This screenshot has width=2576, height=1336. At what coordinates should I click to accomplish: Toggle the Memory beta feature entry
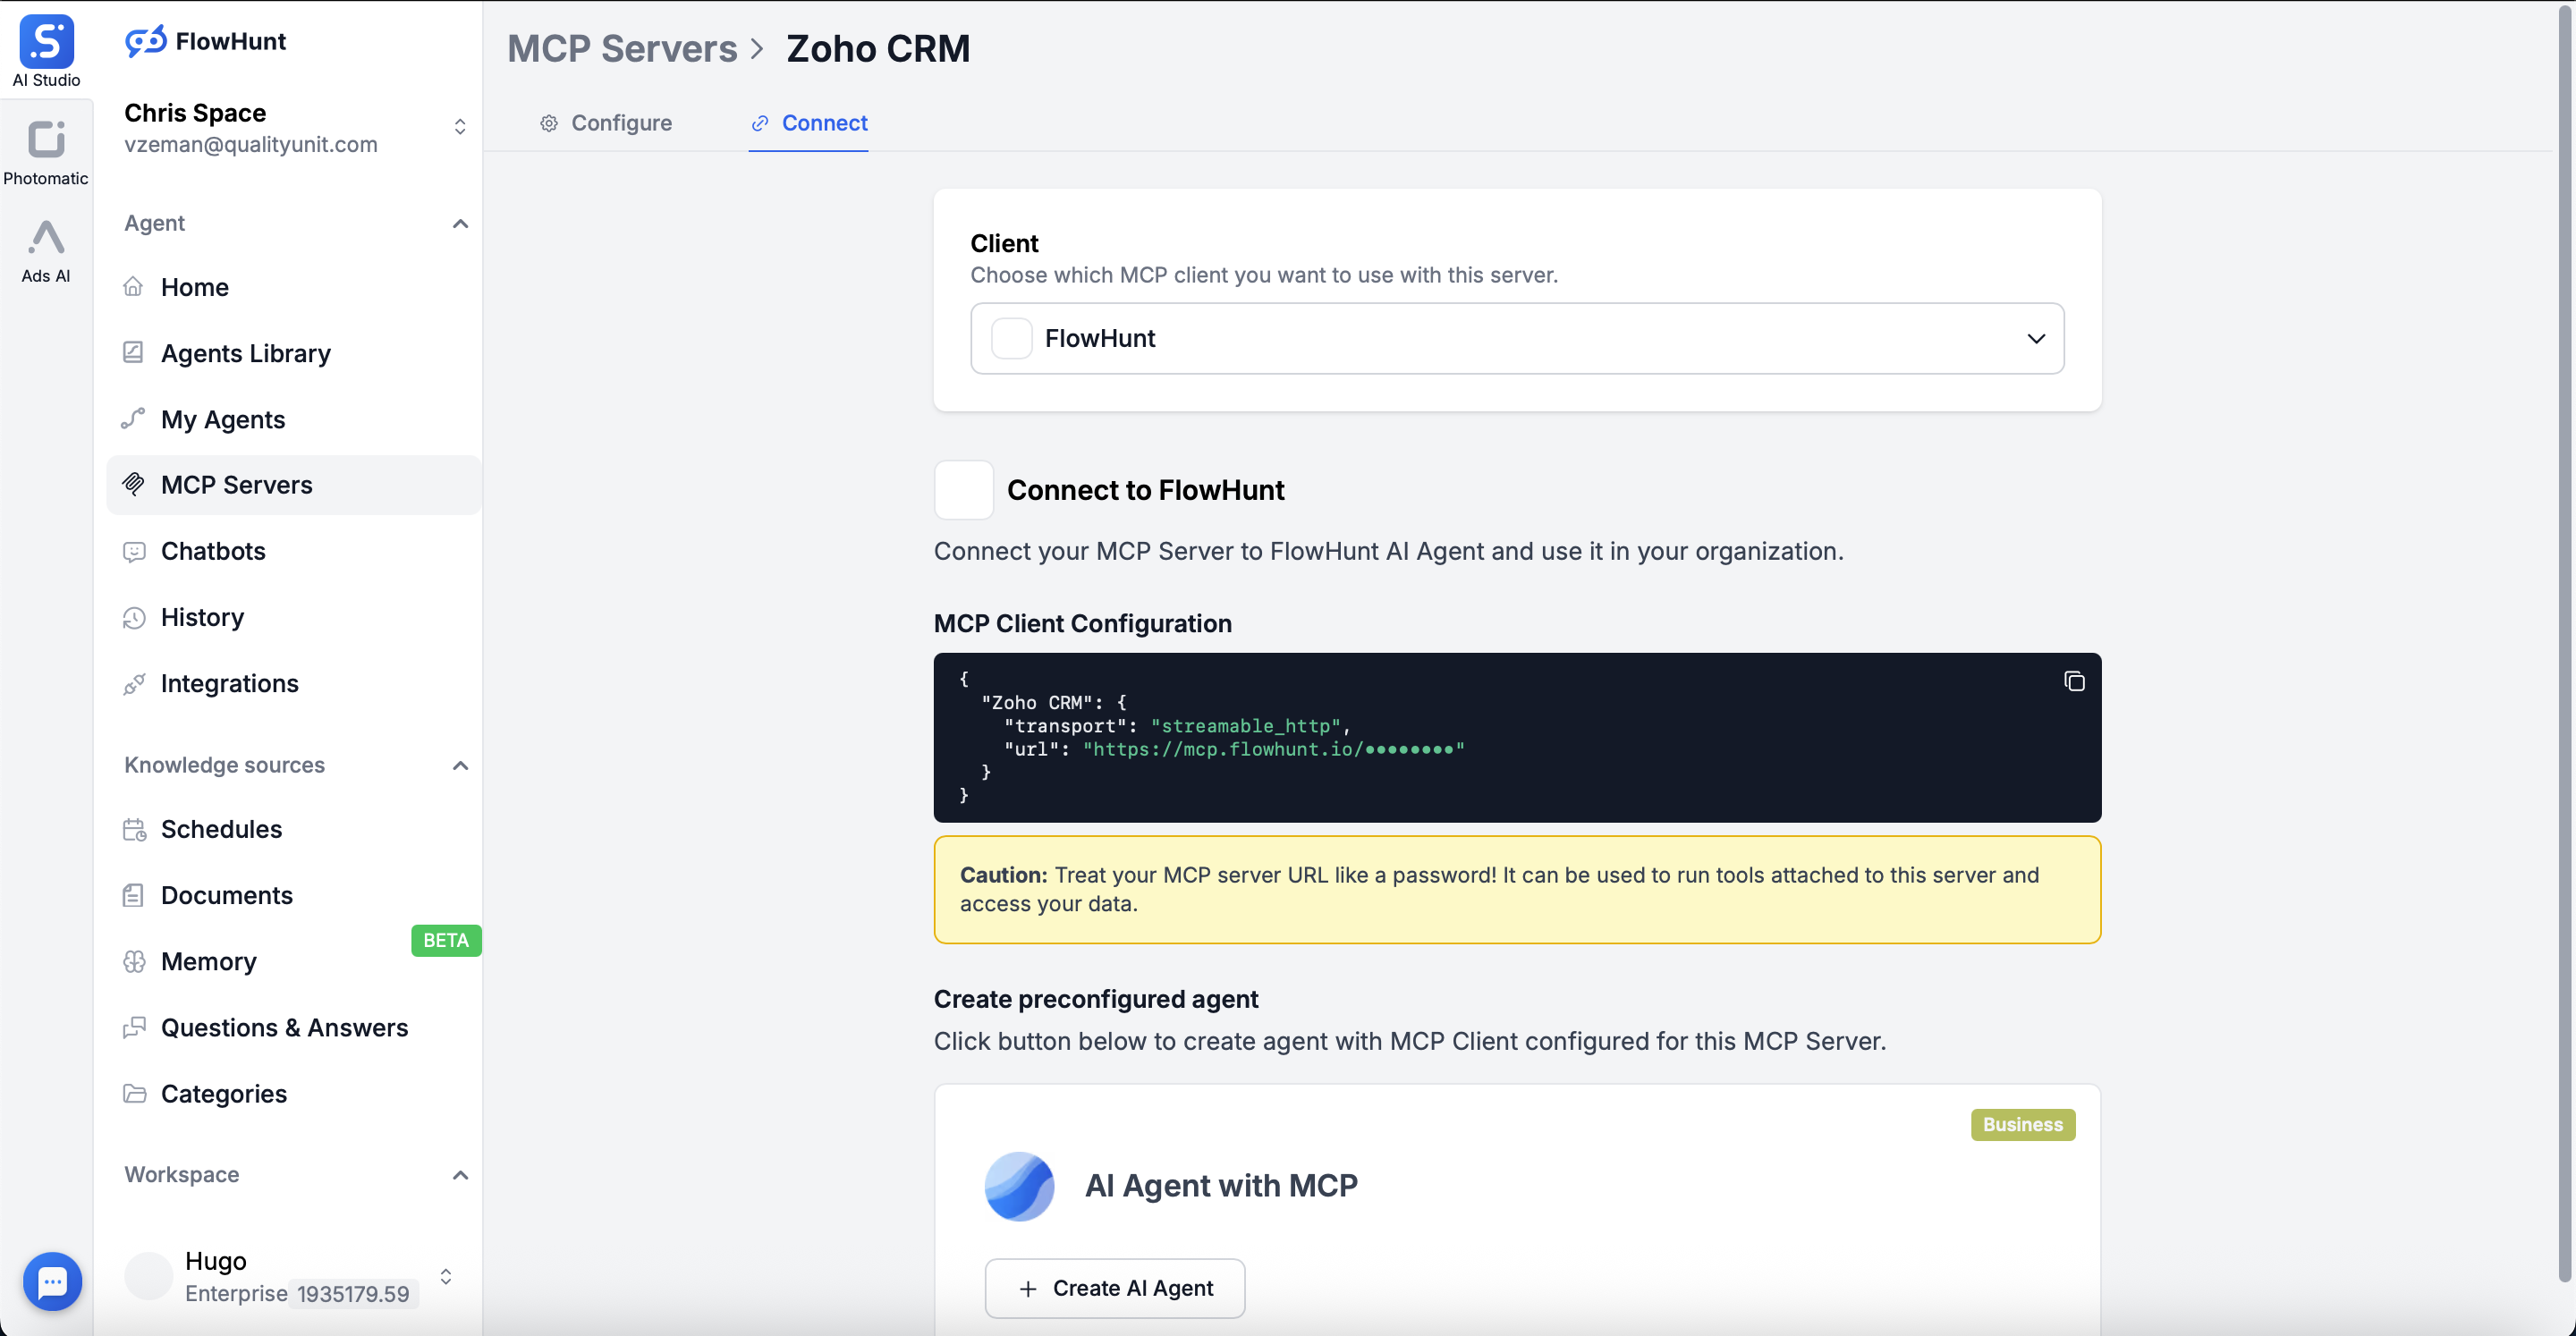pyautogui.click(x=208, y=961)
